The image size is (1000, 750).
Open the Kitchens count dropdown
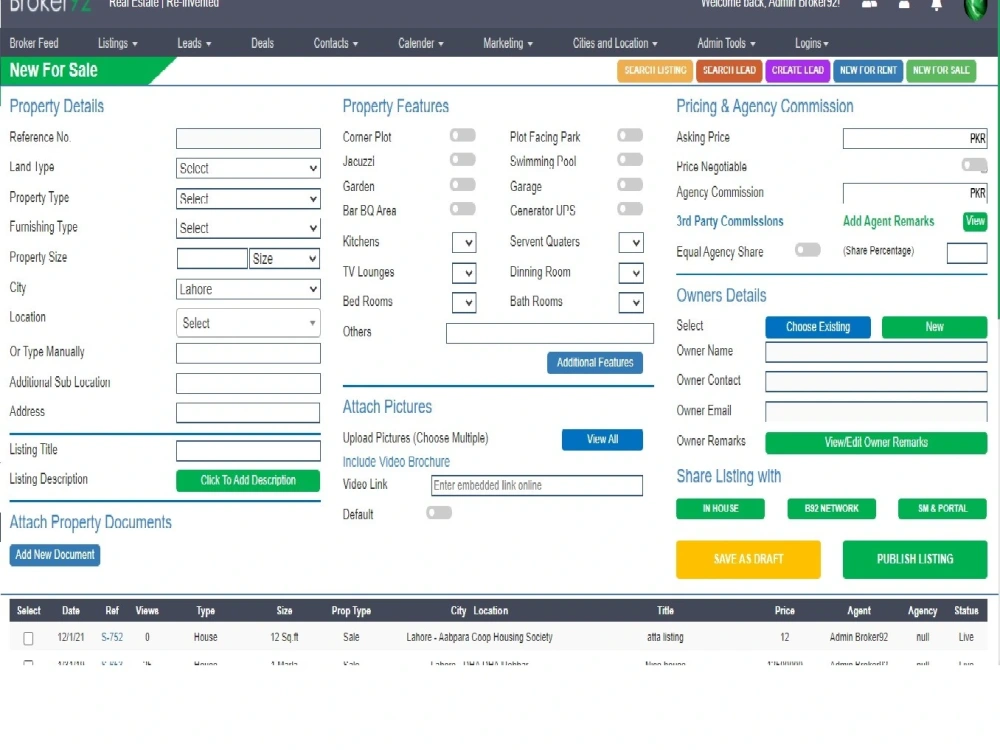464,242
